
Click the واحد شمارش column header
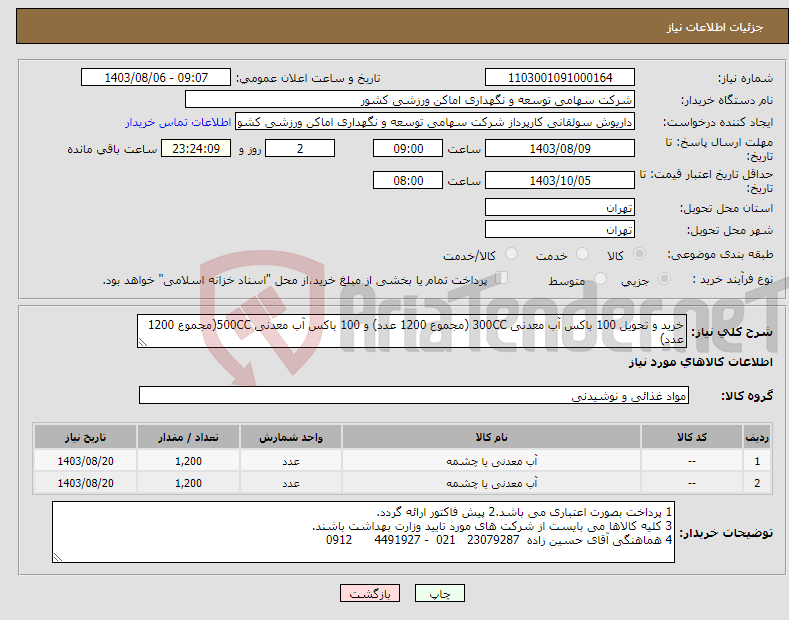point(291,437)
